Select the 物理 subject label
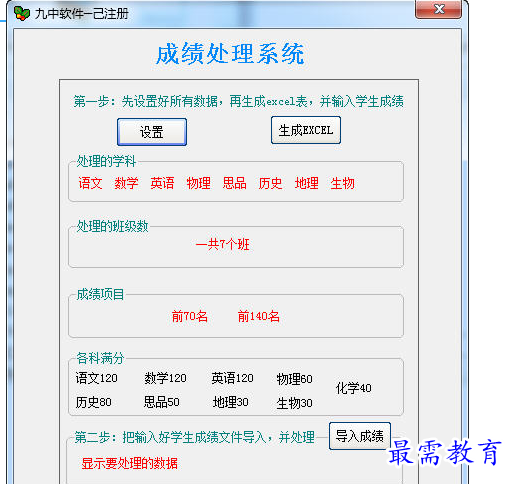The width and height of the screenshot is (510, 484). tap(198, 183)
